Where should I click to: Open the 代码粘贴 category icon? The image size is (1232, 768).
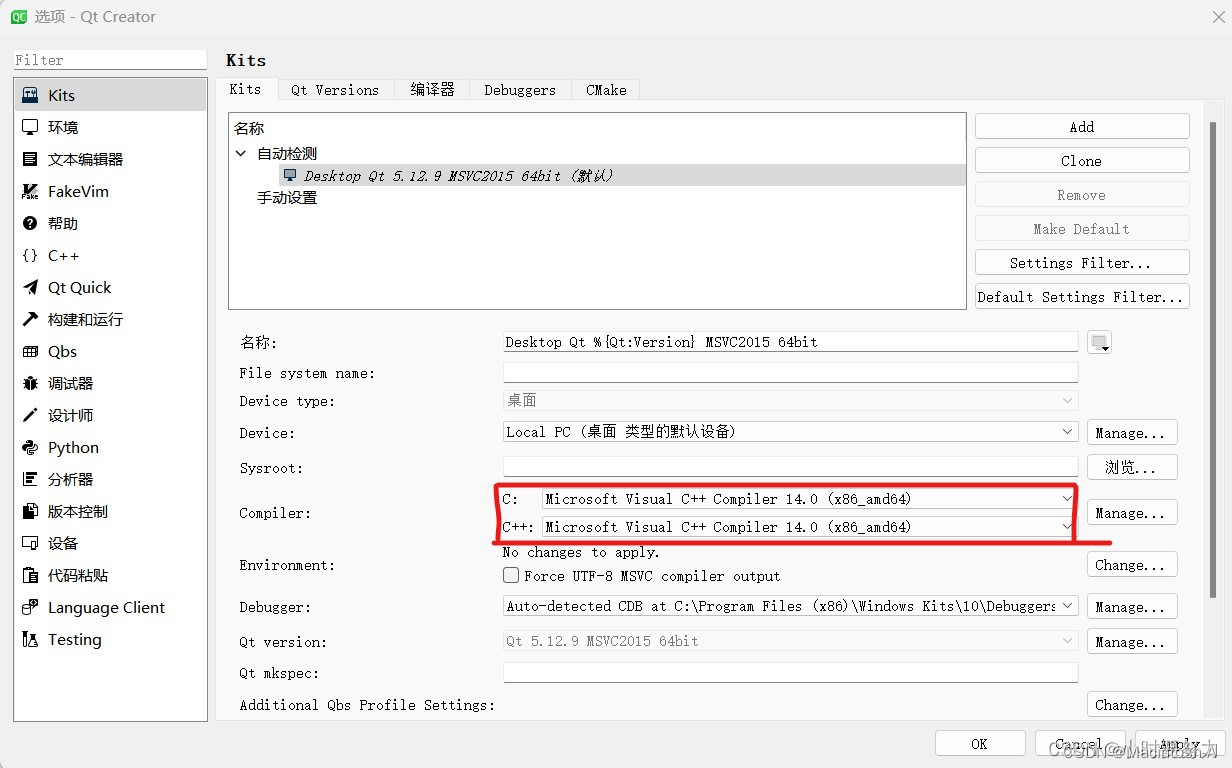30,575
